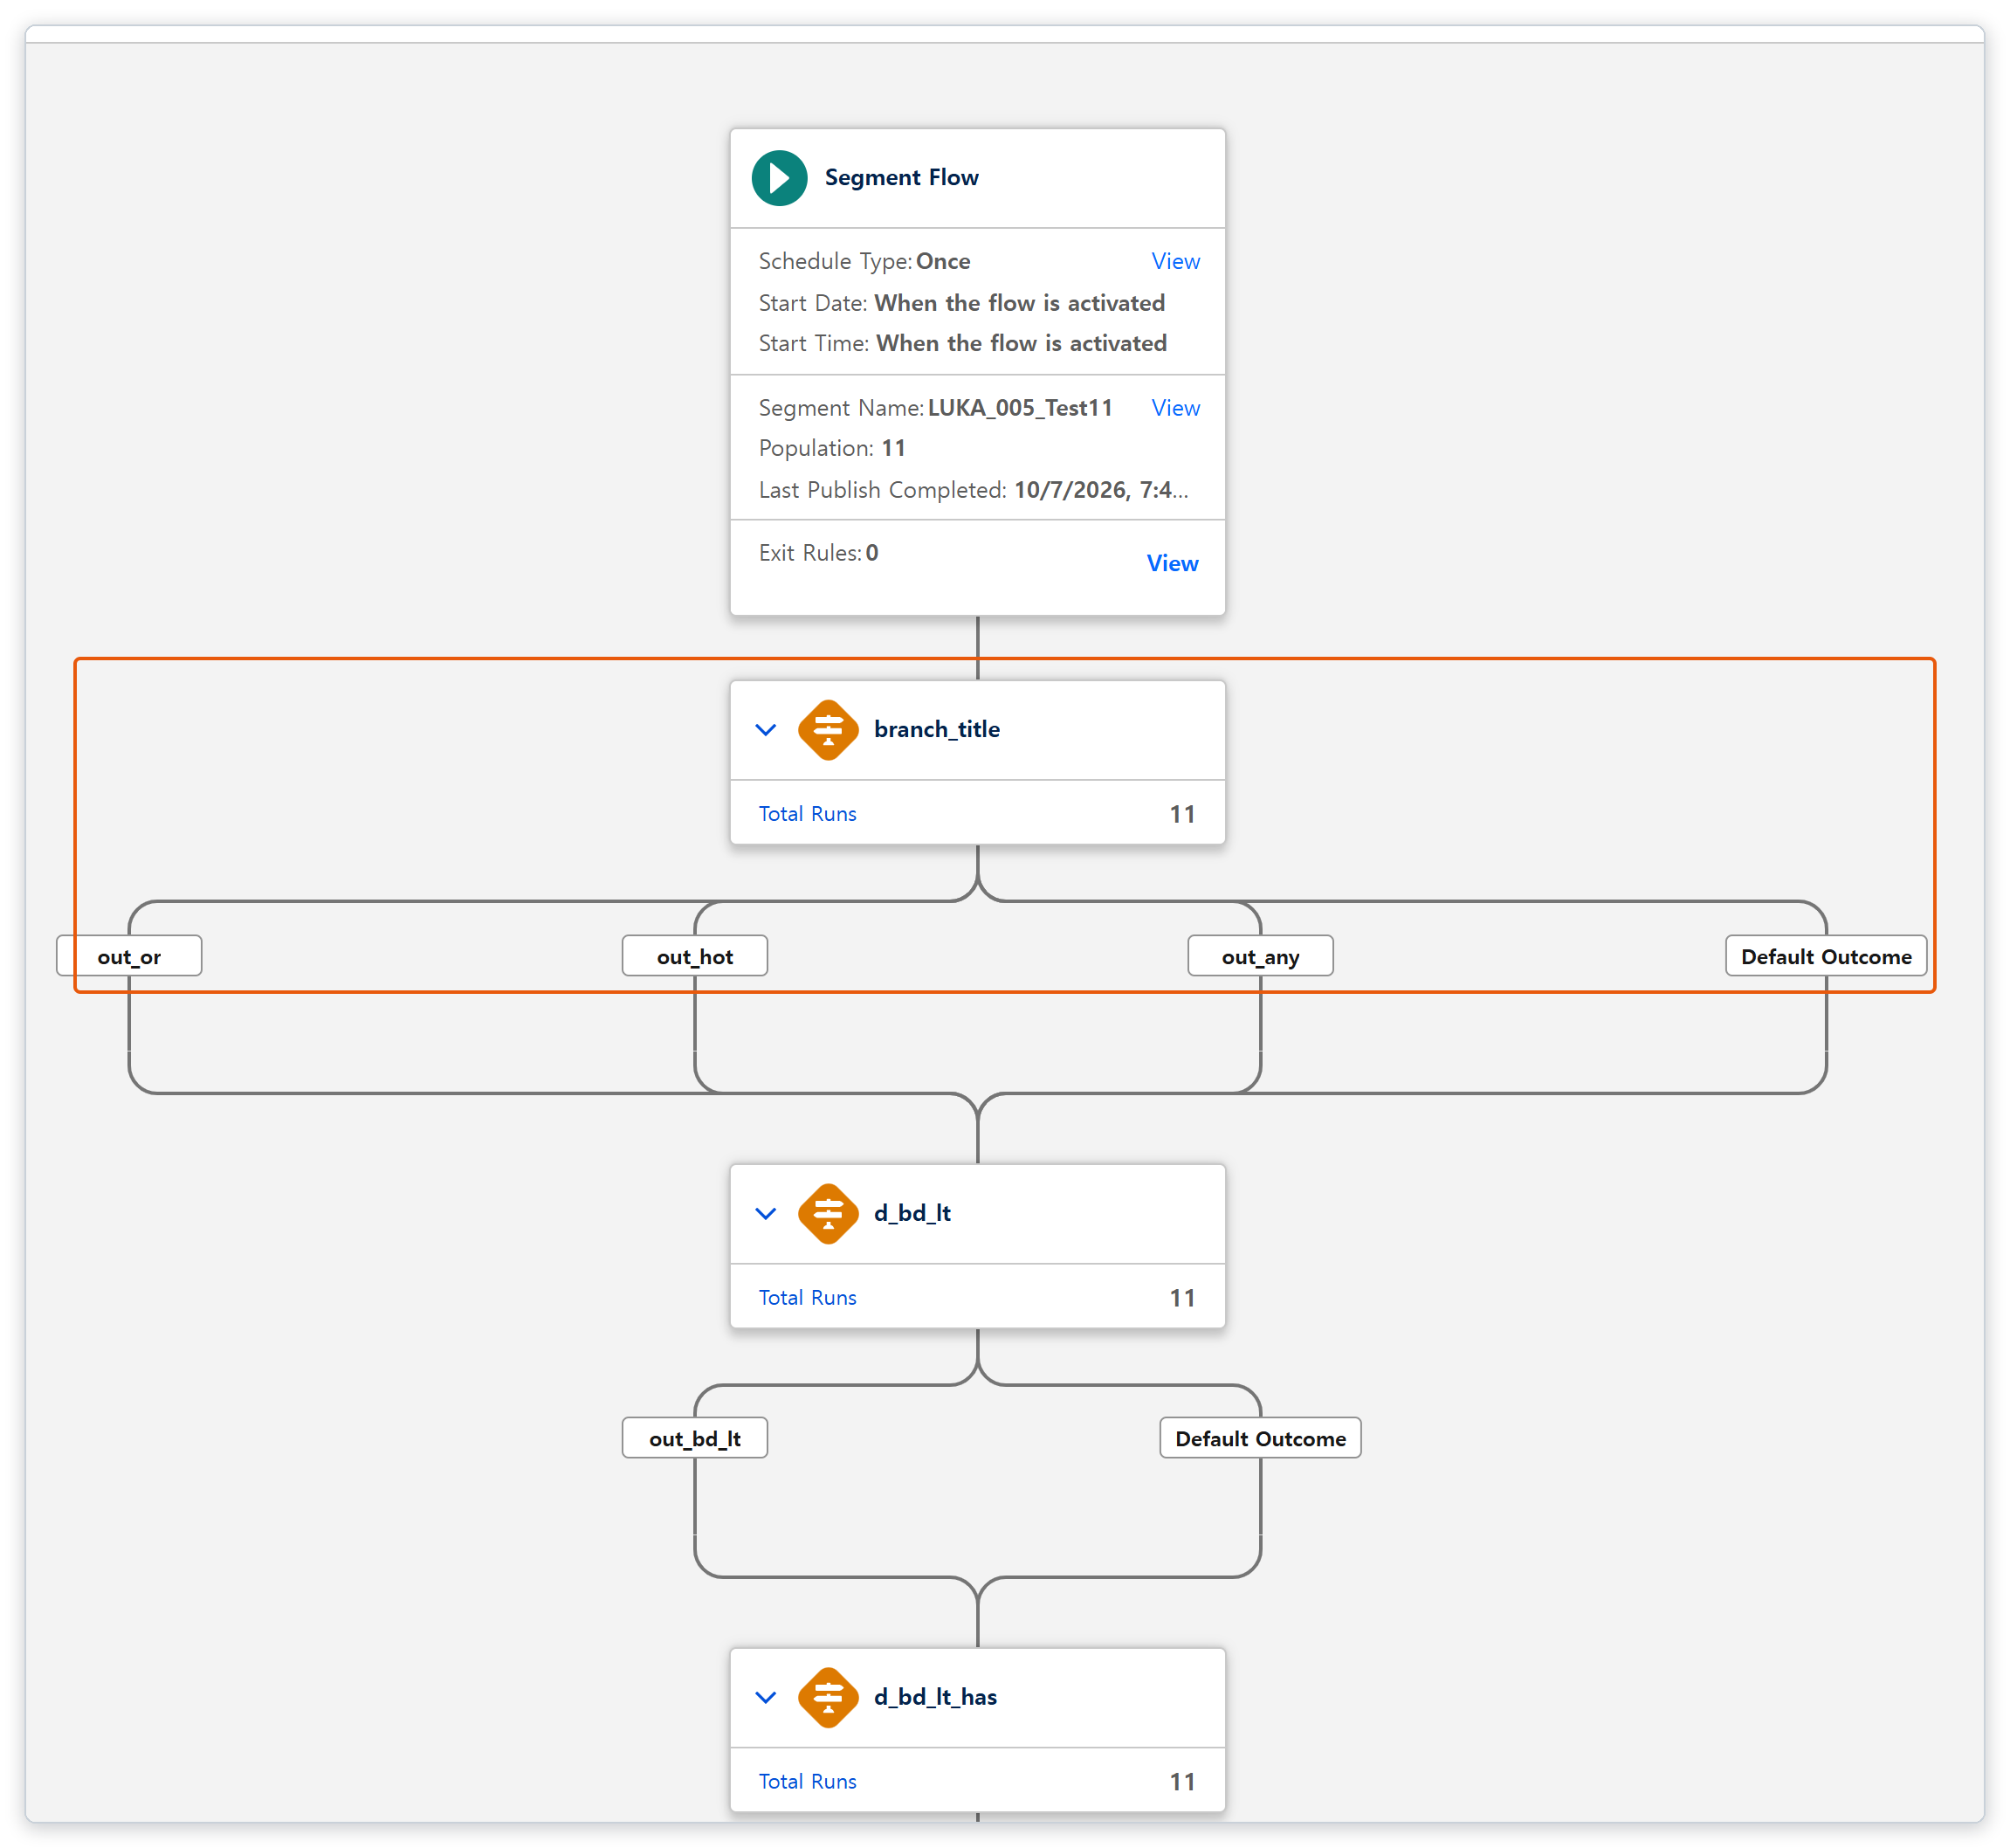
Task: Open View link for Exit Rules
Action: (1172, 564)
